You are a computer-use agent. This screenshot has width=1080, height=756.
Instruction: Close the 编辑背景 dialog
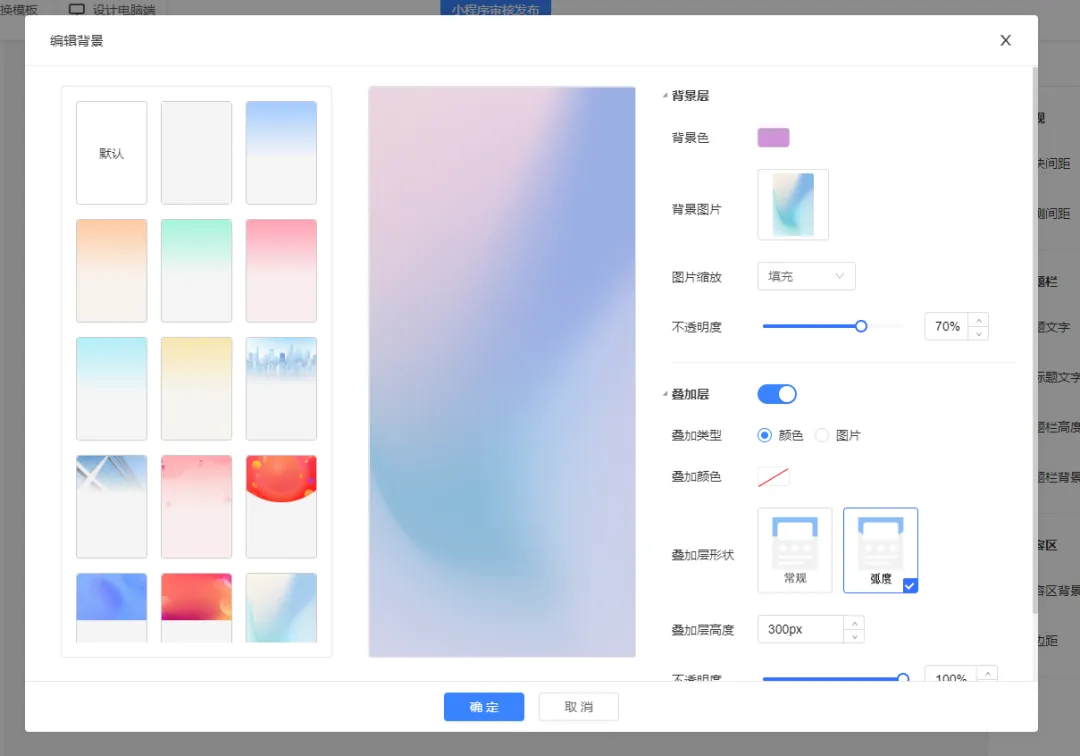point(1006,41)
